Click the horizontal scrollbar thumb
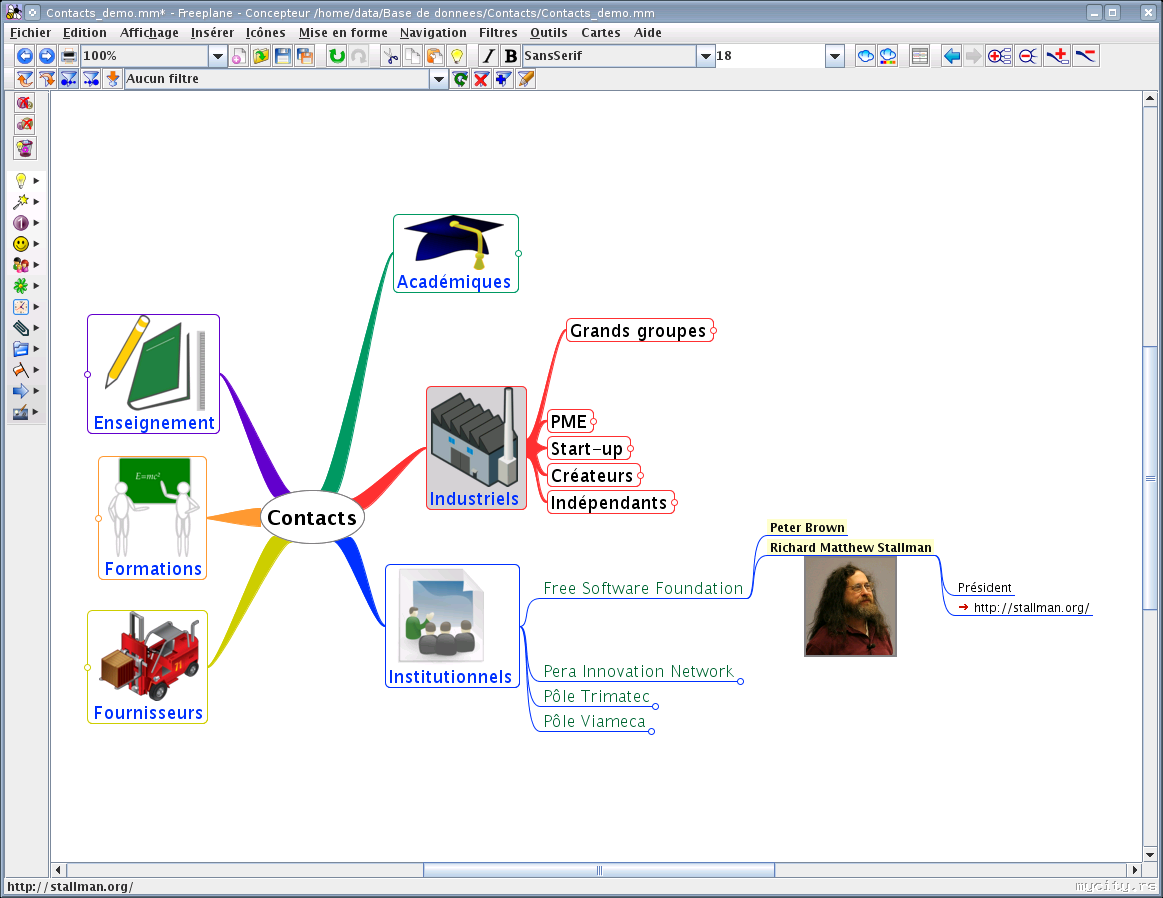The width and height of the screenshot is (1163, 898). (x=599, y=870)
